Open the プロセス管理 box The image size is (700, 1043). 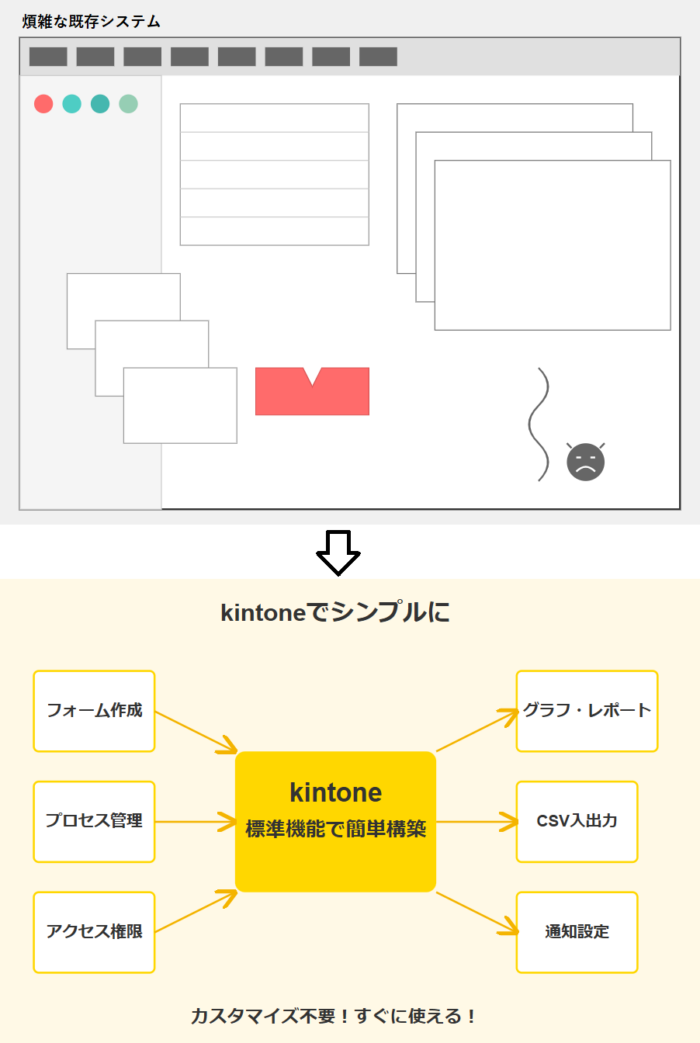[94, 821]
